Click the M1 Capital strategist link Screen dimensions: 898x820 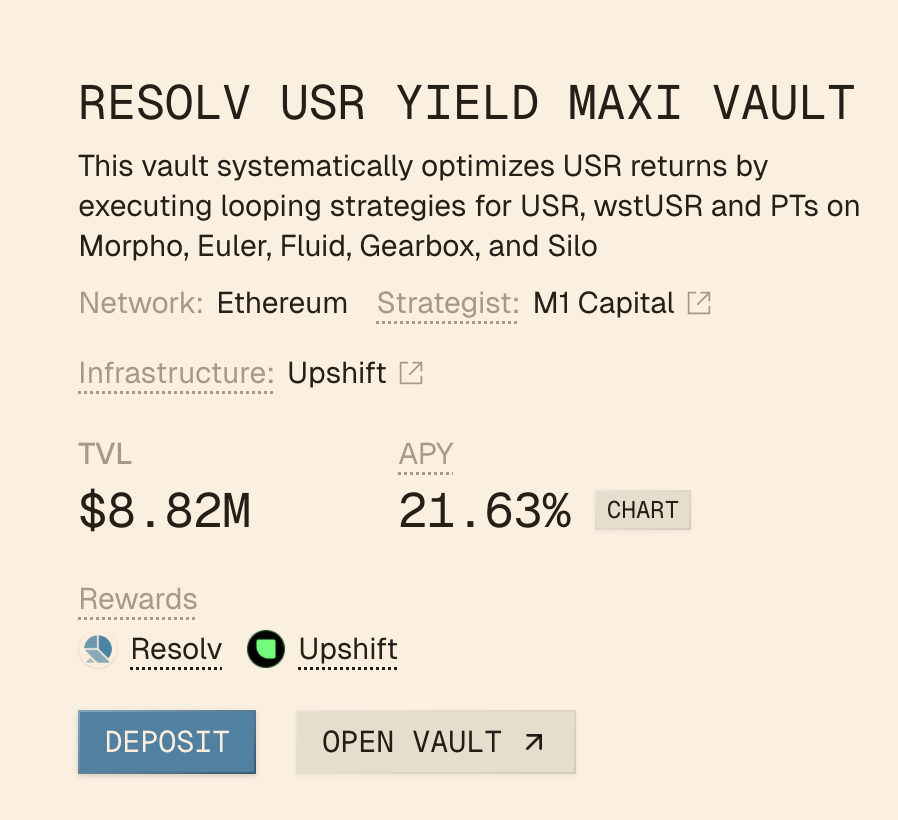click(603, 303)
